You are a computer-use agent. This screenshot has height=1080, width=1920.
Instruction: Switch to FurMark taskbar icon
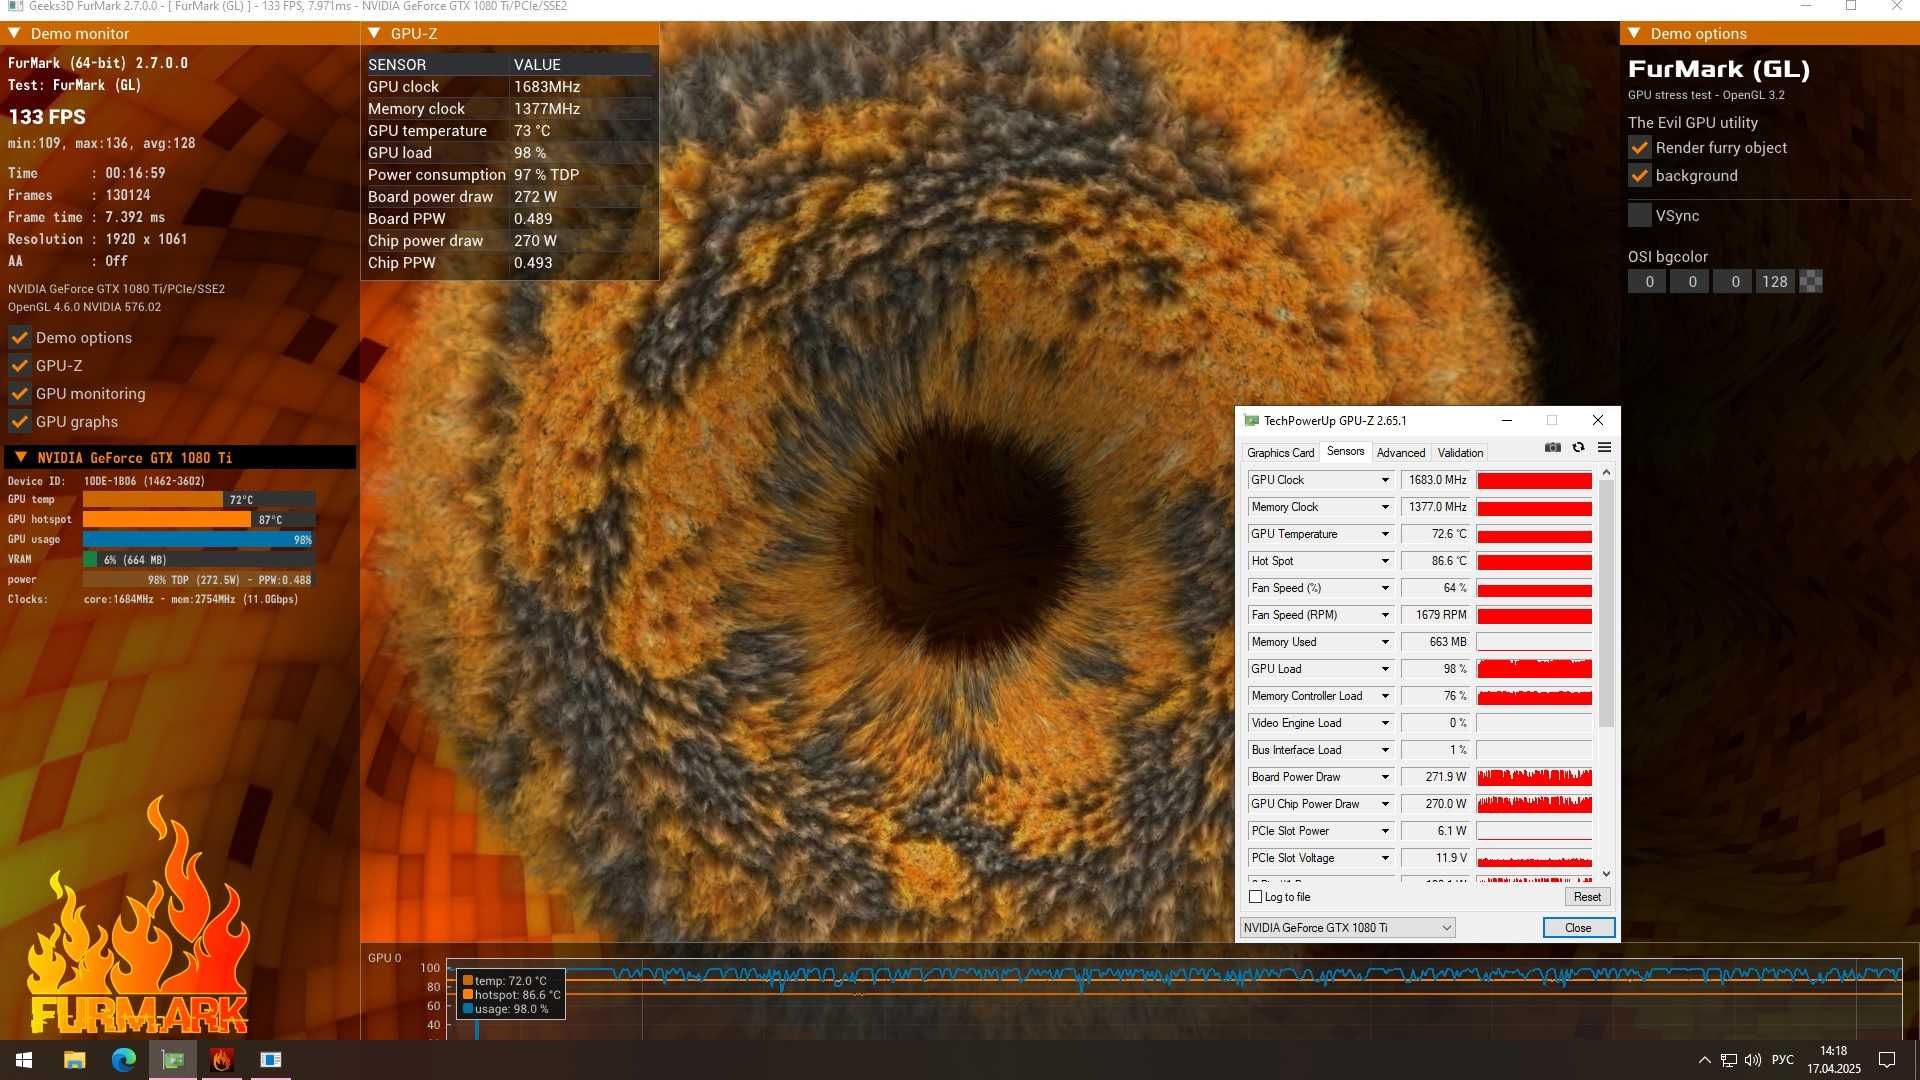click(222, 1060)
